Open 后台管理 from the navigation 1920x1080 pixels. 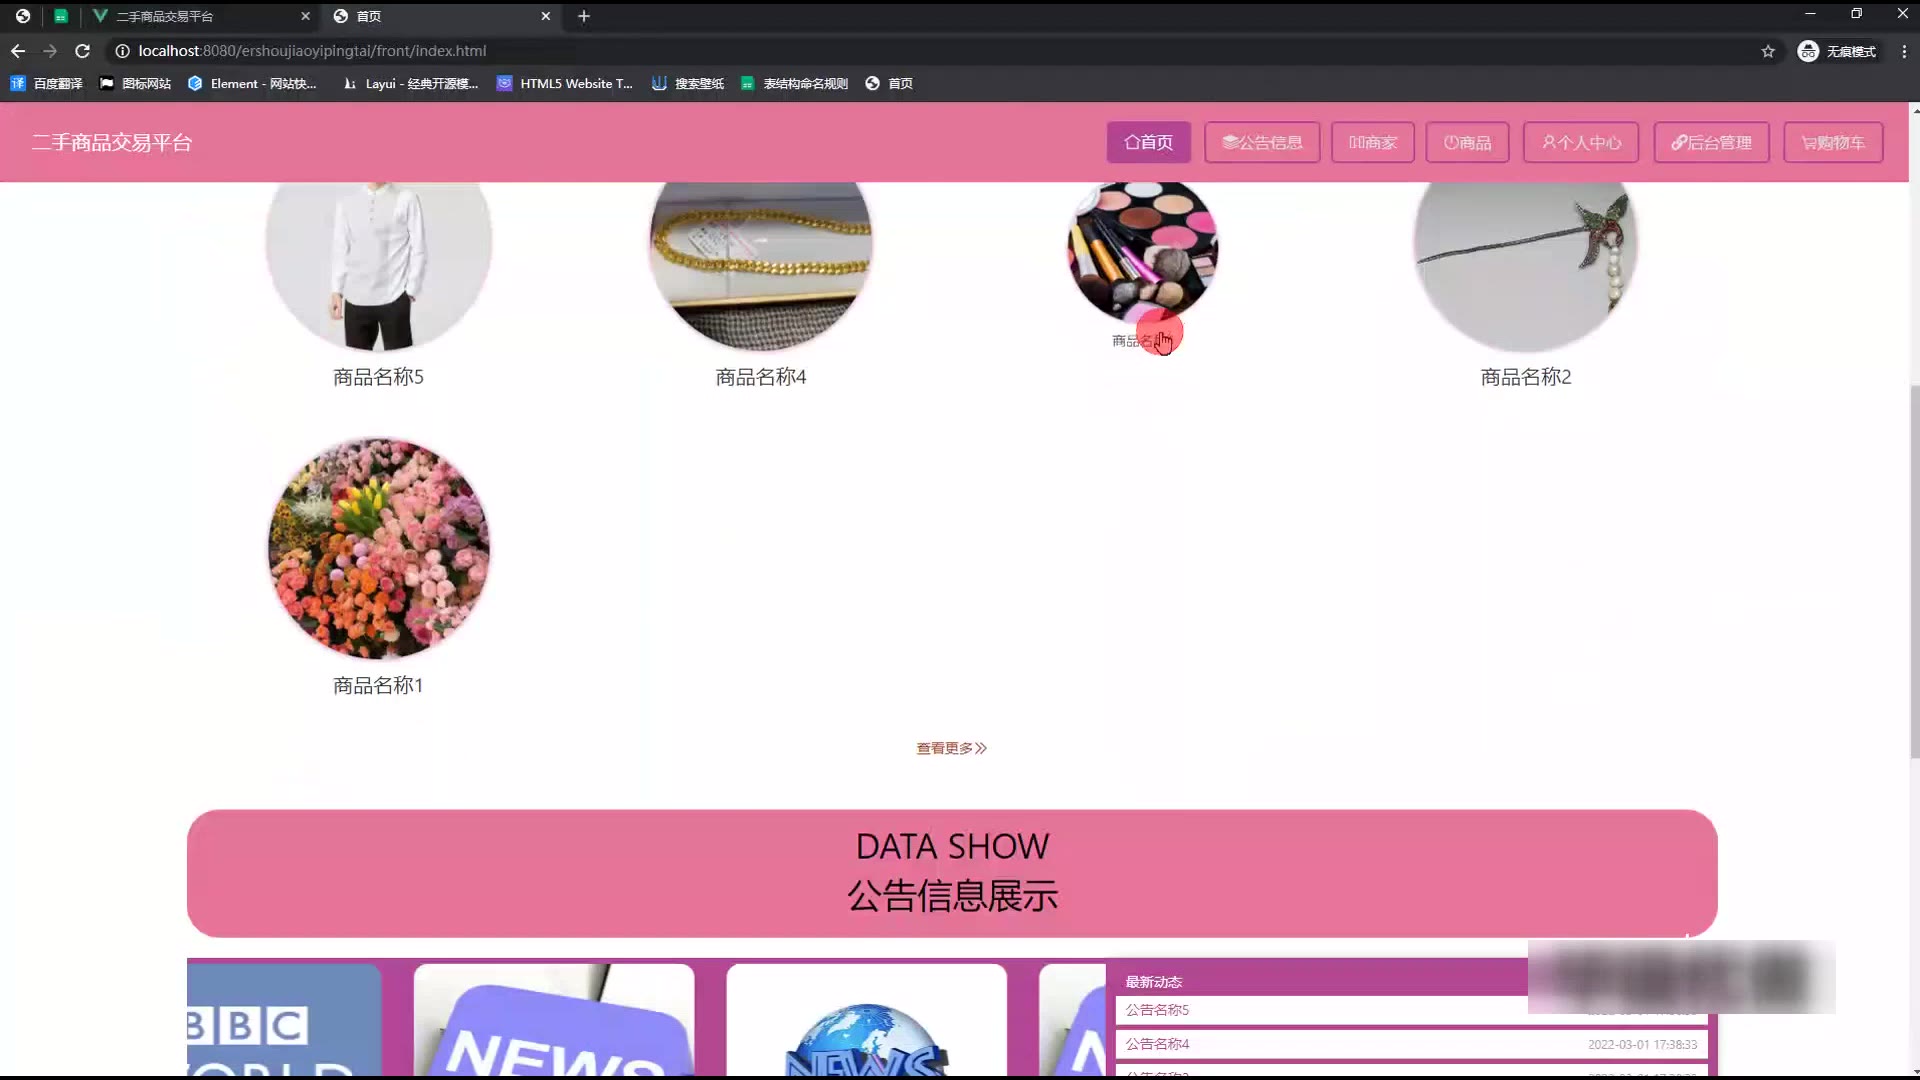coord(1711,143)
